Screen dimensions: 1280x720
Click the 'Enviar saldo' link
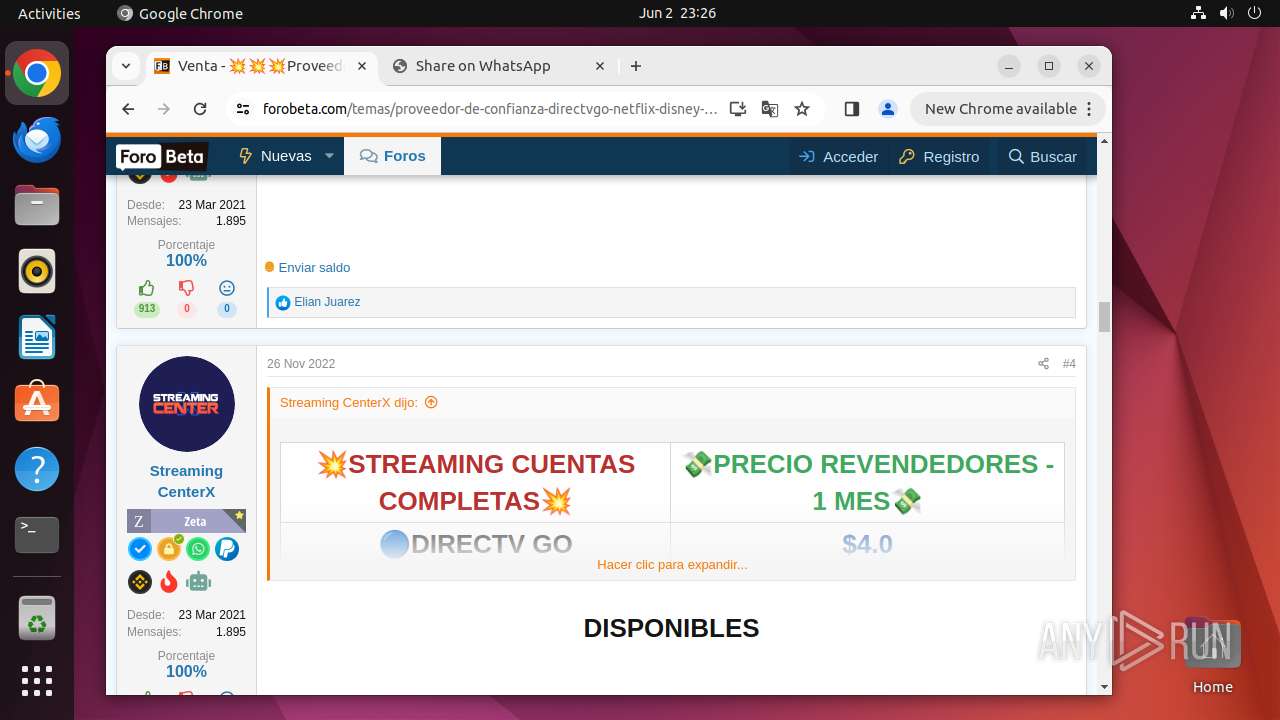[x=314, y=267]
